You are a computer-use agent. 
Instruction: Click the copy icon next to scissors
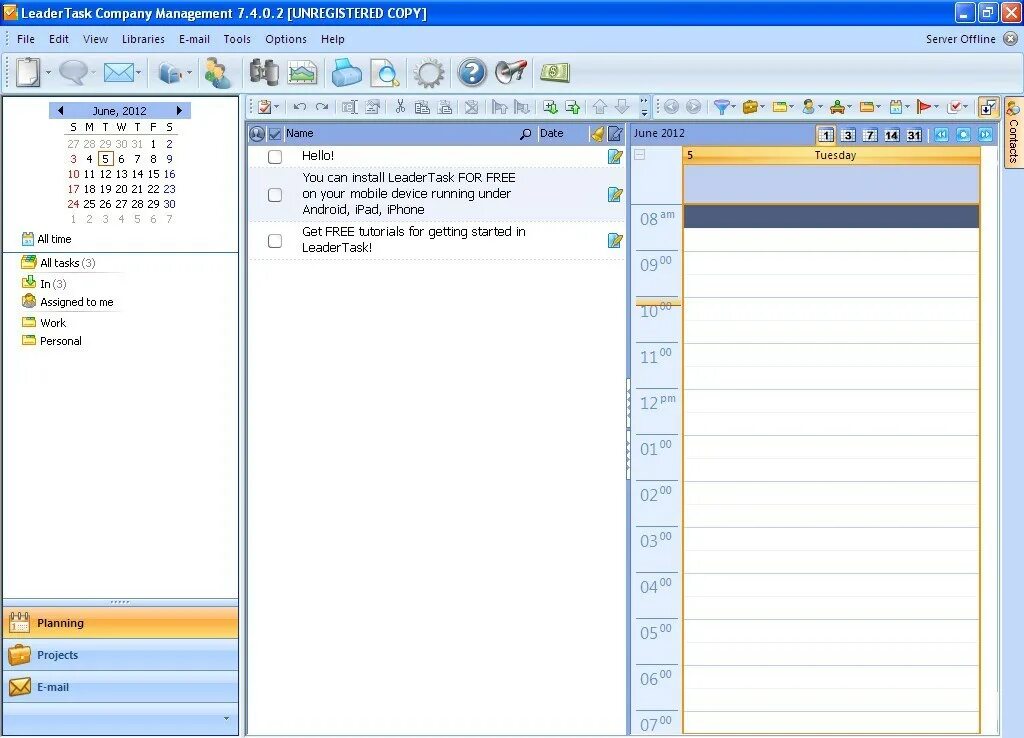point(422,107)
